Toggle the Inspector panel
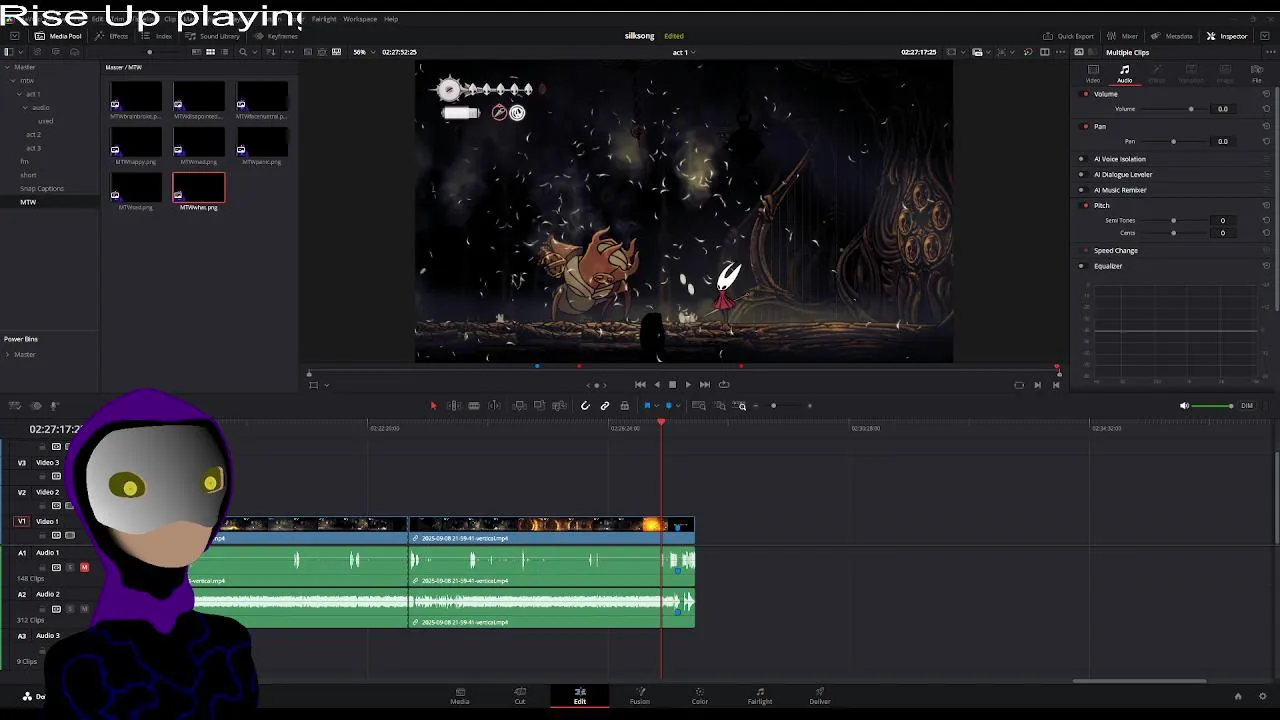 tap(1227, 36)
